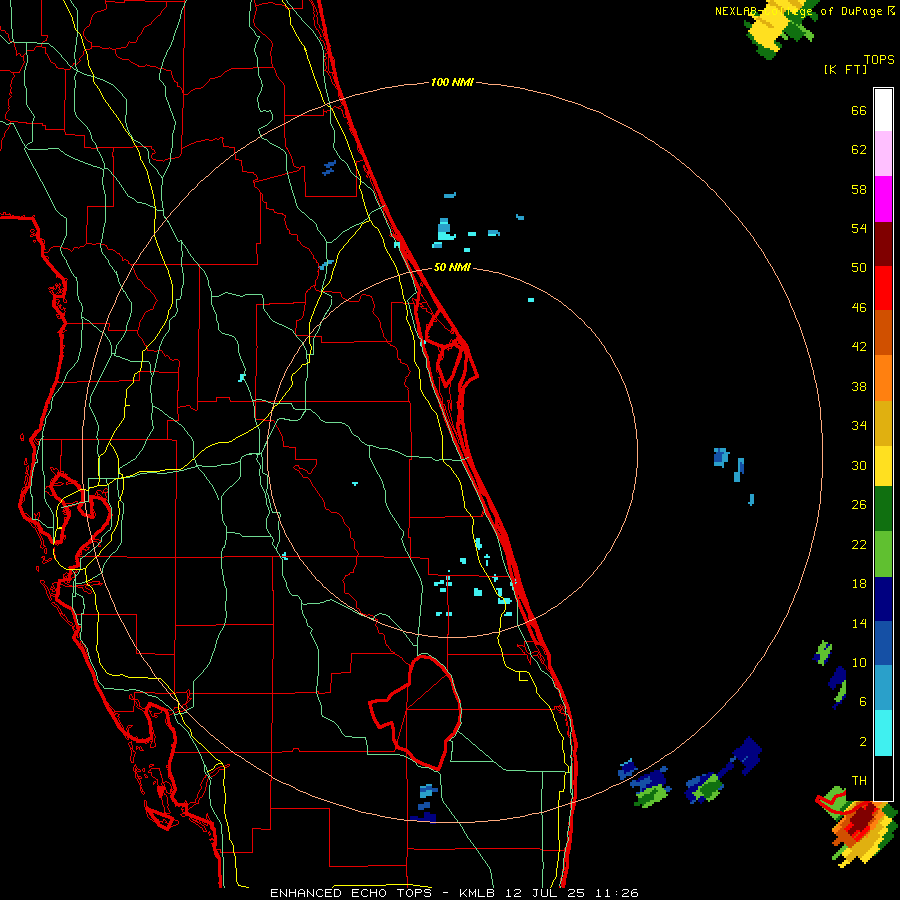This screenshot has height=900, width=900.
Task: Click the Lake Okeechobee red outline
Action: click(x=416, y=712)
